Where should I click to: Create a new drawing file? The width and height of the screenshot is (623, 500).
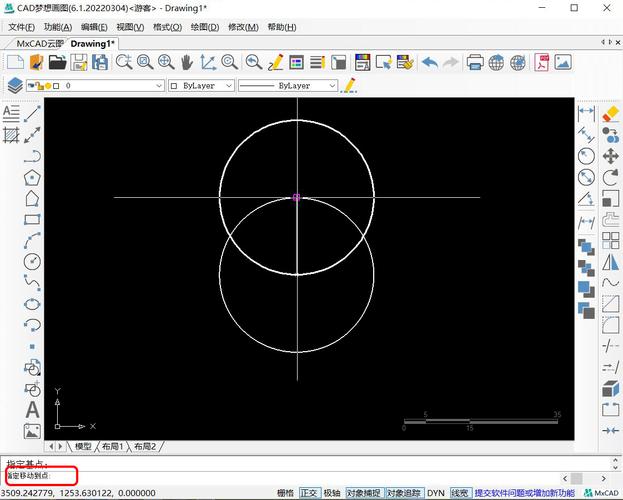(x=15, y=62)
